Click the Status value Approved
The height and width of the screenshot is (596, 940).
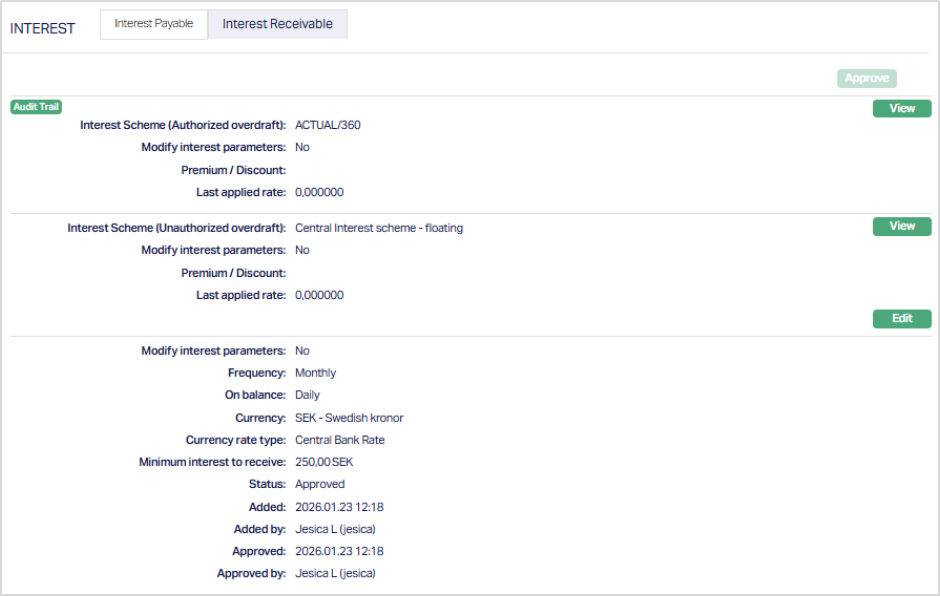click(319, 484)
